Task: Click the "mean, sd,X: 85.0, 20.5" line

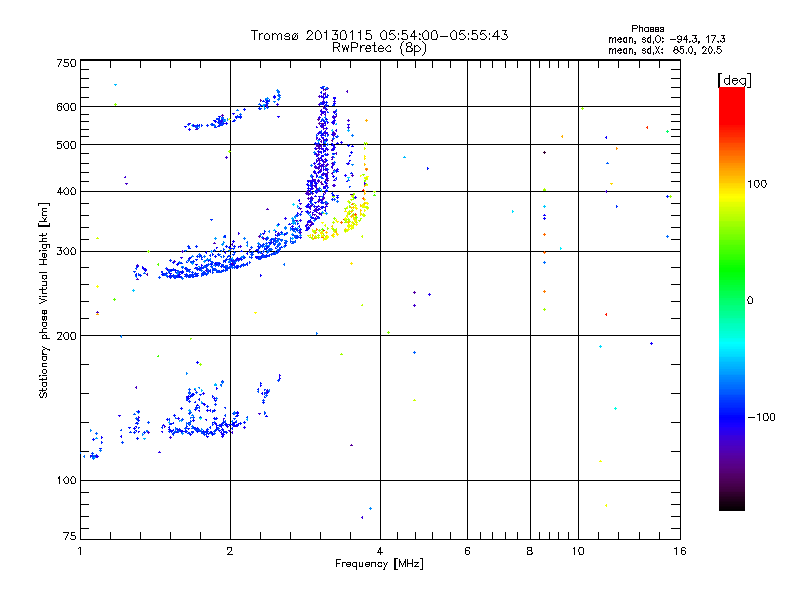Action: pos(665,50)
